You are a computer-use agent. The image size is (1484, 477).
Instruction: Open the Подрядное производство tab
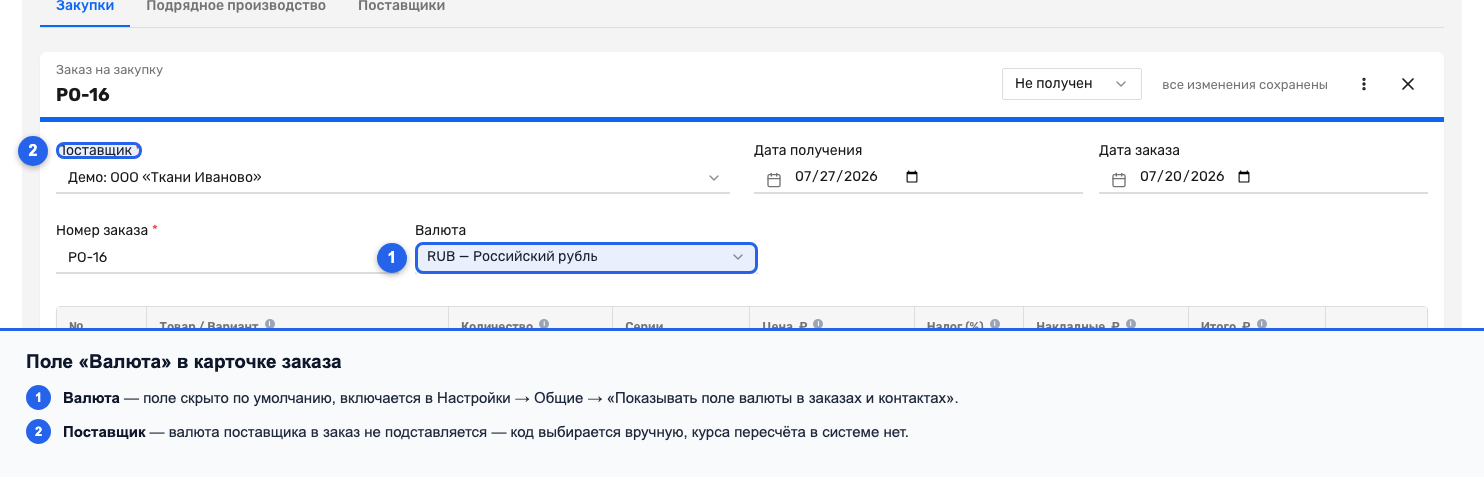tap(236, 6)
